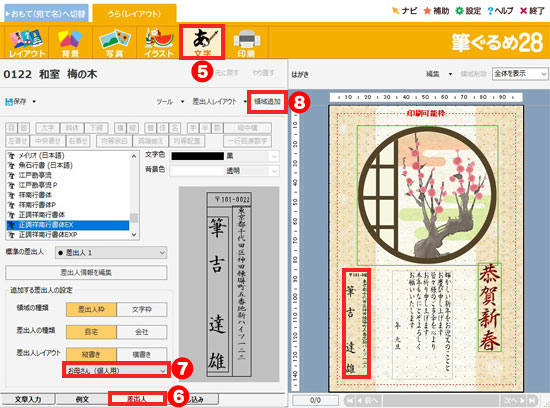Open 差出人レイアウト menu

coord(219,102)
